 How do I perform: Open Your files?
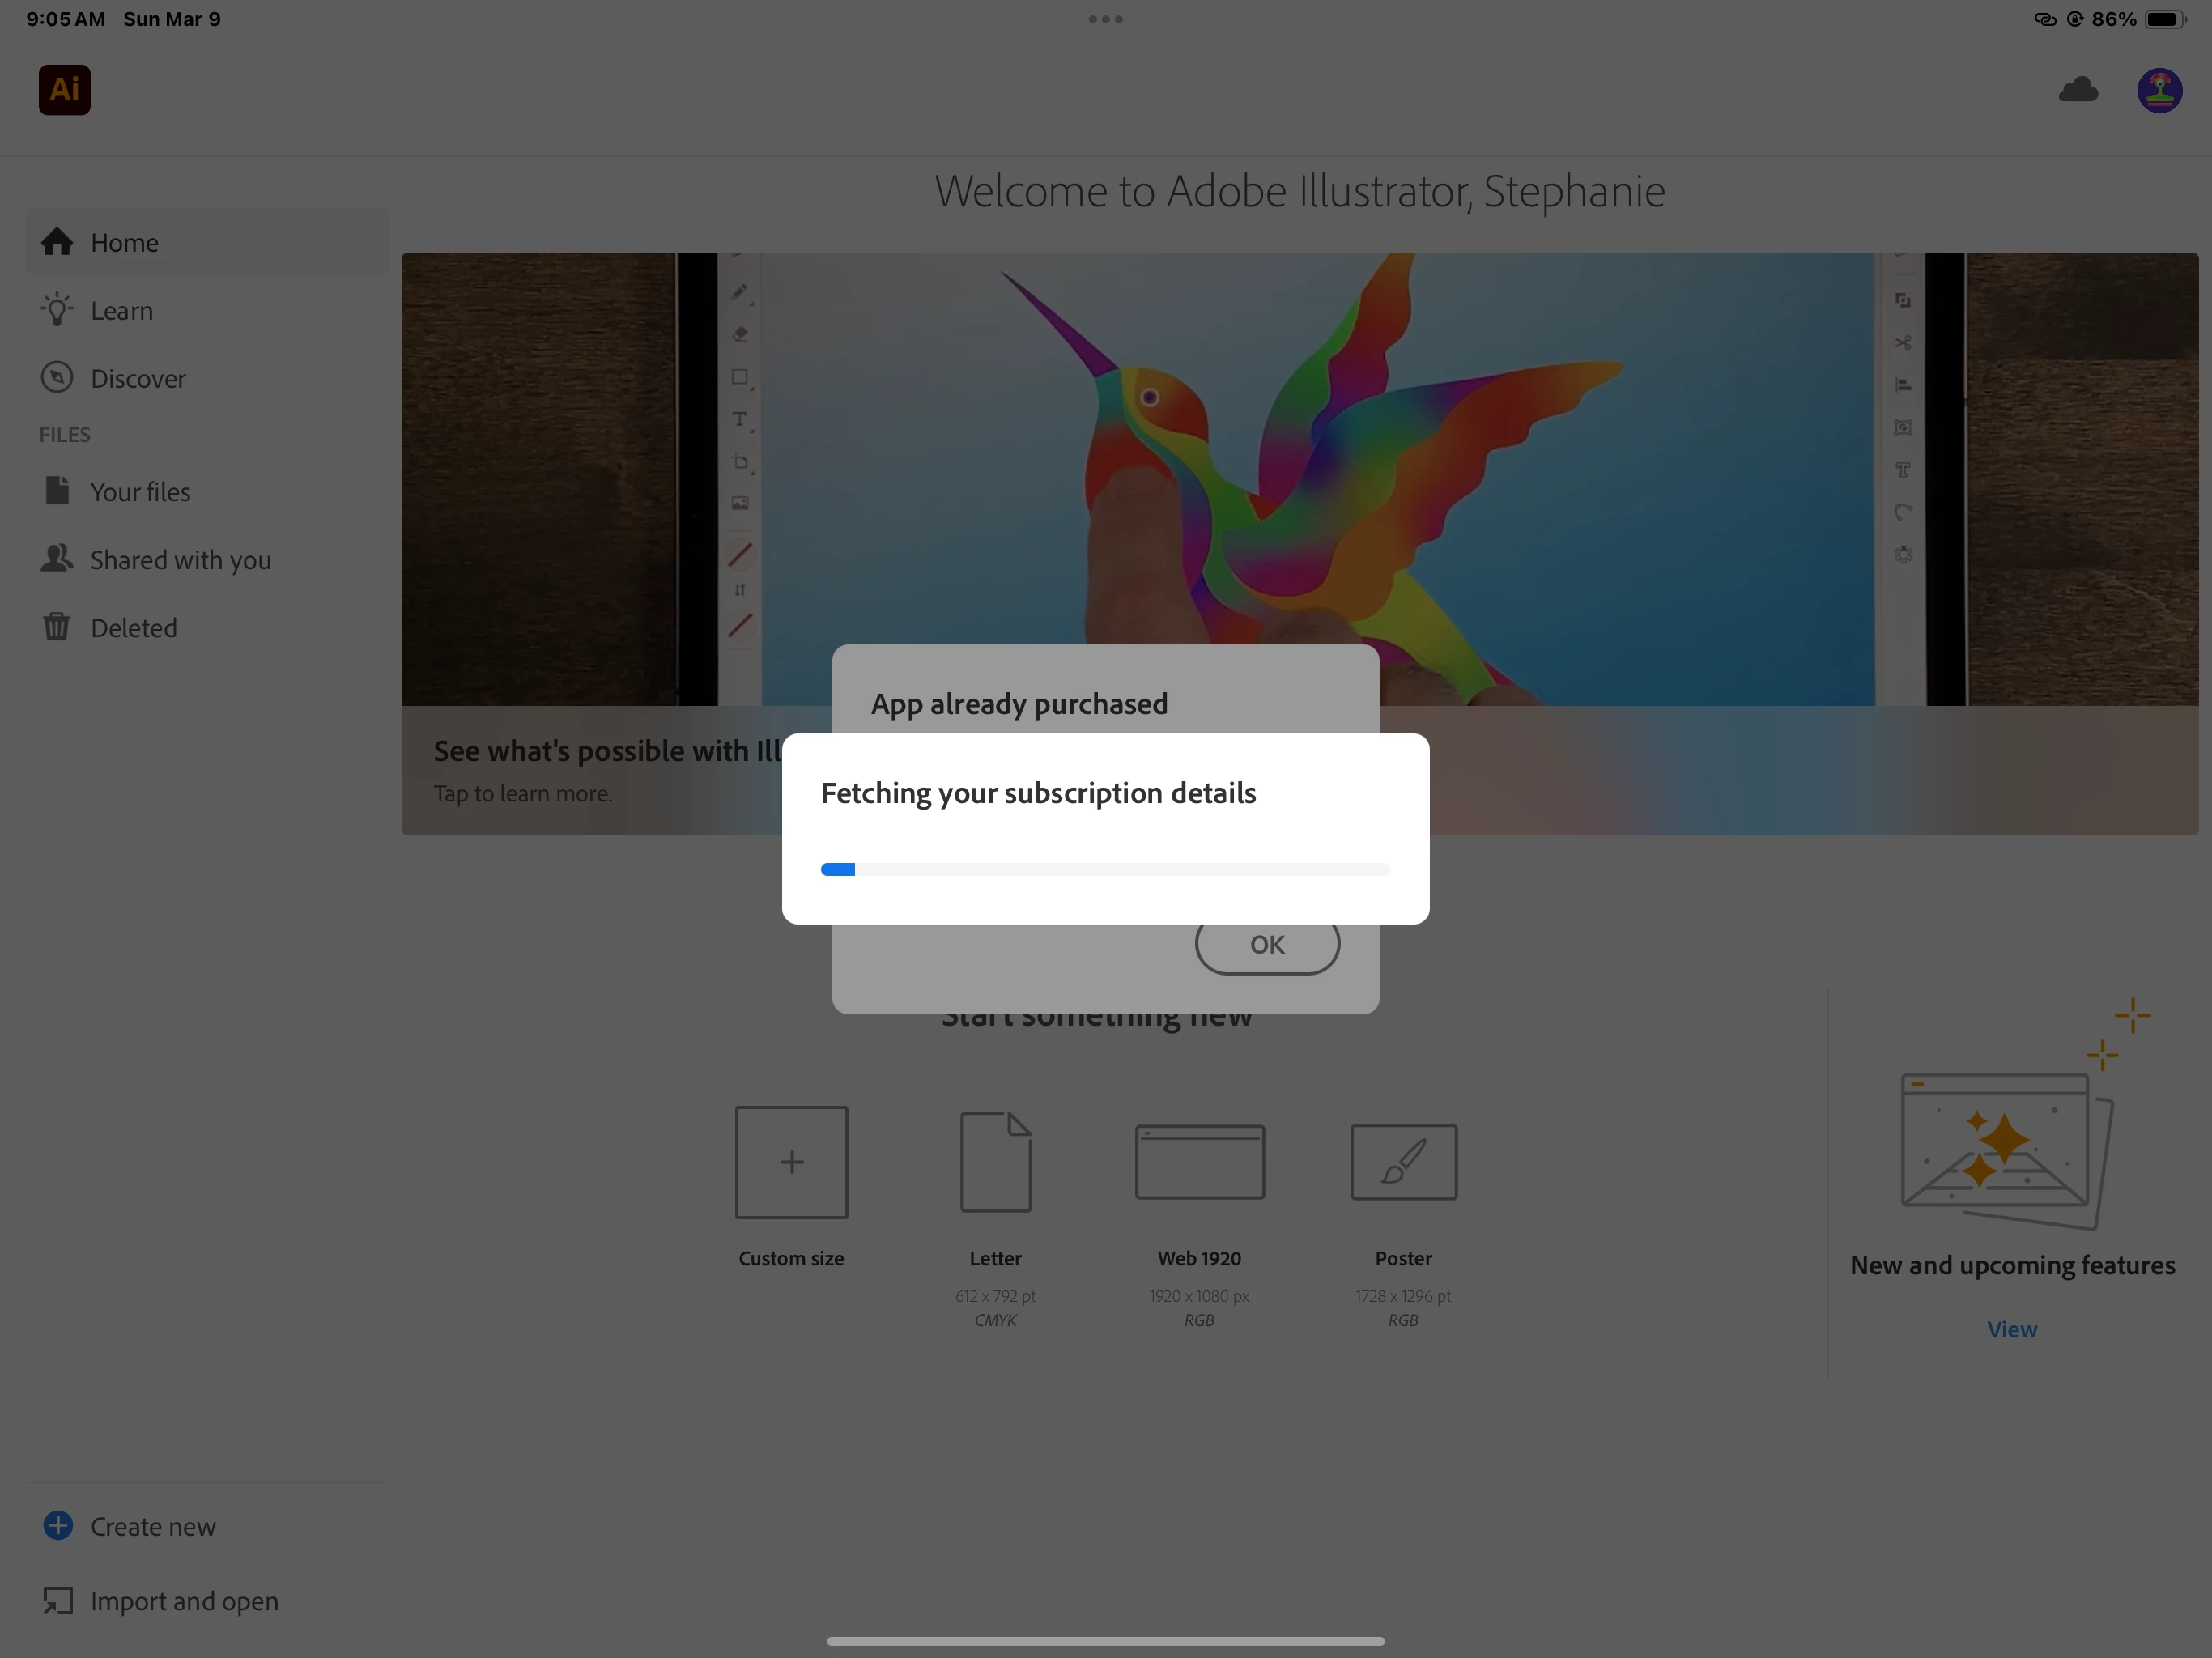tap(140, 492)
